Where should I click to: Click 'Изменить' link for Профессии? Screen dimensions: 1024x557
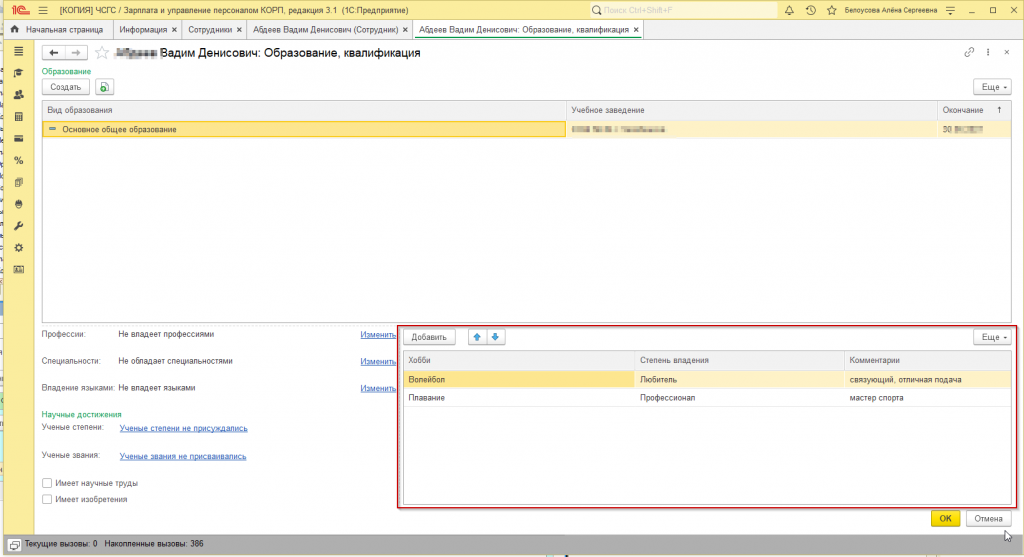[378, 334]
